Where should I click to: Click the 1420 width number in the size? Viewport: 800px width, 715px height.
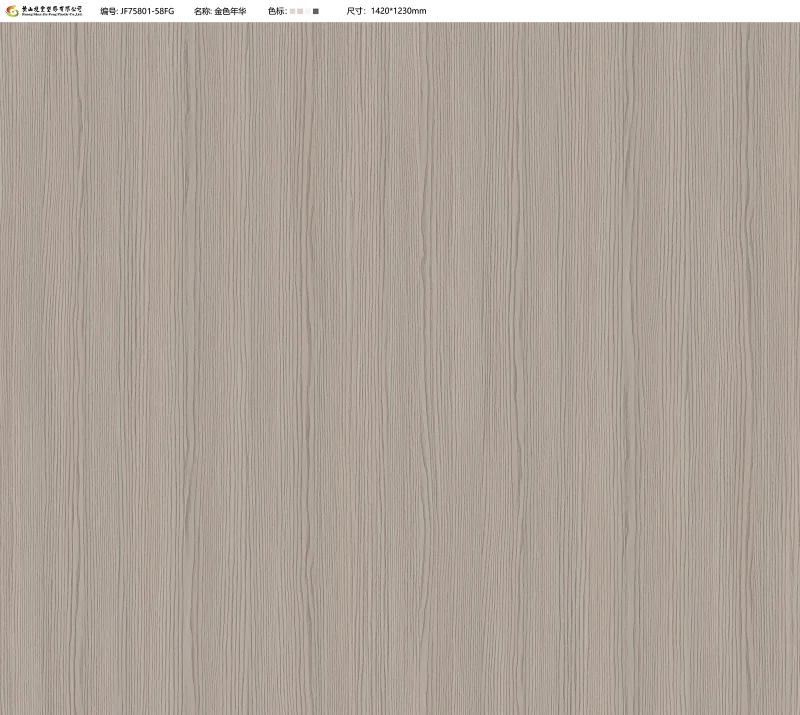click(x=381, y=11)
